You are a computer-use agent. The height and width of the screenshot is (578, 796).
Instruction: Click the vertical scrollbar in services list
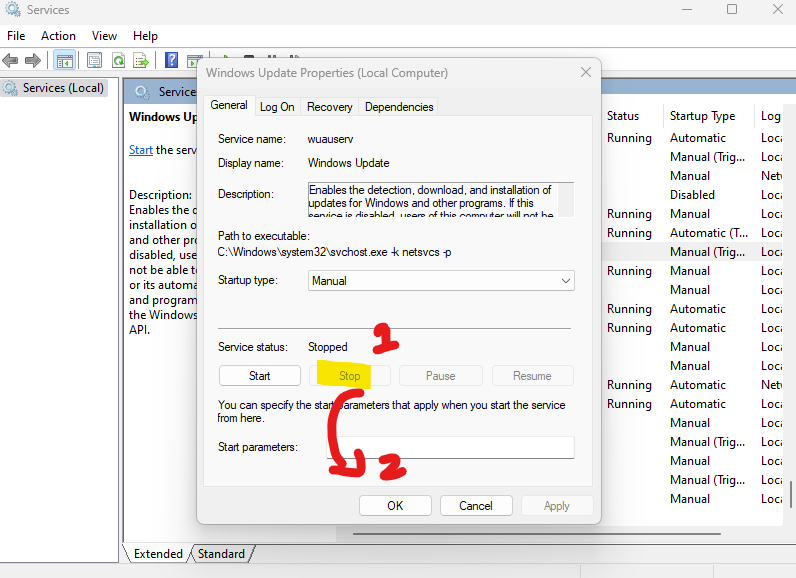(x=790, y=494)
